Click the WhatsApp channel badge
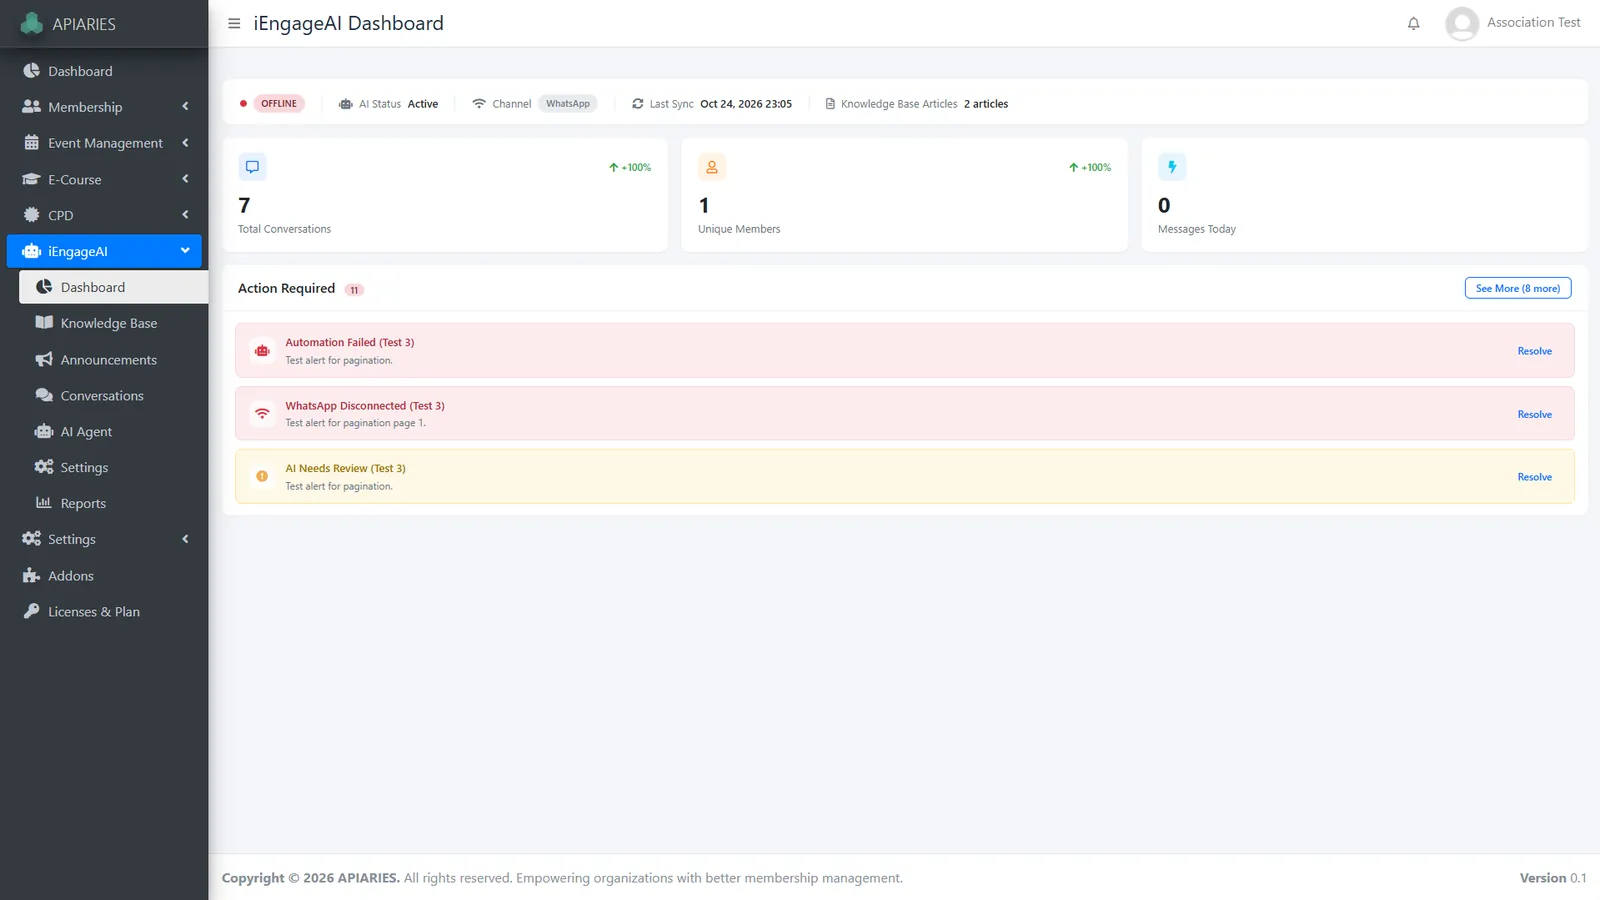The width and height of the screenshot is (1600, 900). (x=568, y=104)
